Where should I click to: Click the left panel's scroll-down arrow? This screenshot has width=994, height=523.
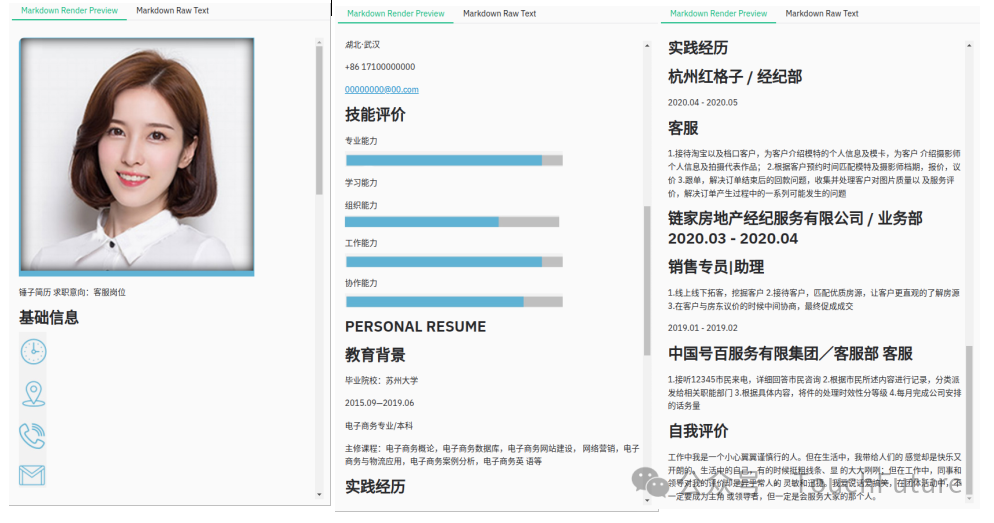[320, 494]
